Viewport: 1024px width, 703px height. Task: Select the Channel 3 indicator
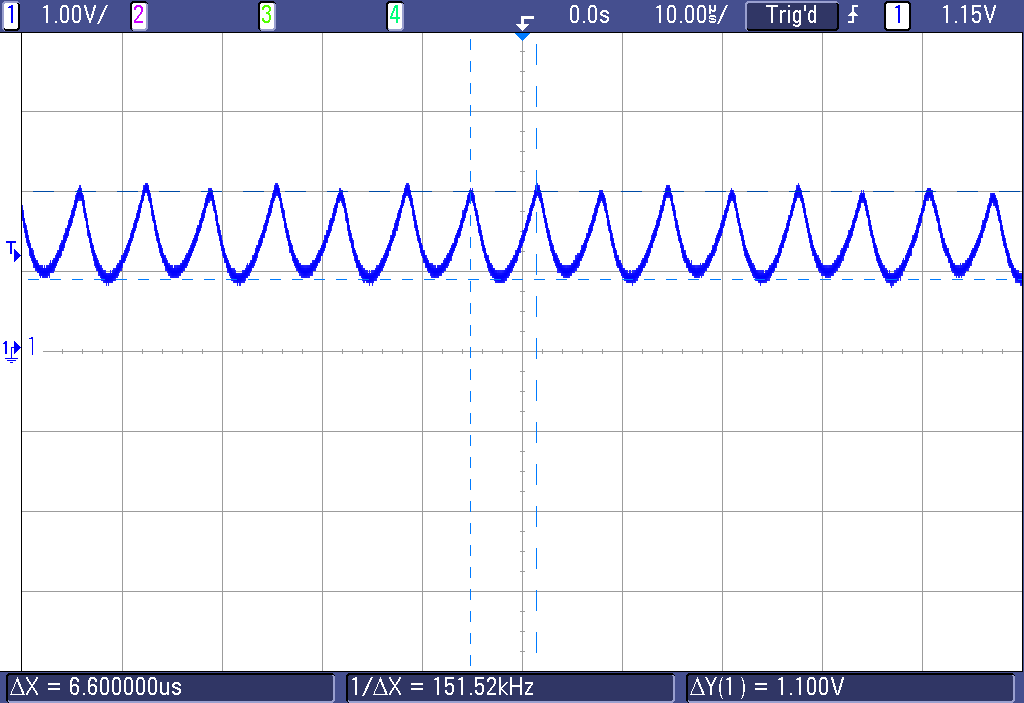(267, 15)
